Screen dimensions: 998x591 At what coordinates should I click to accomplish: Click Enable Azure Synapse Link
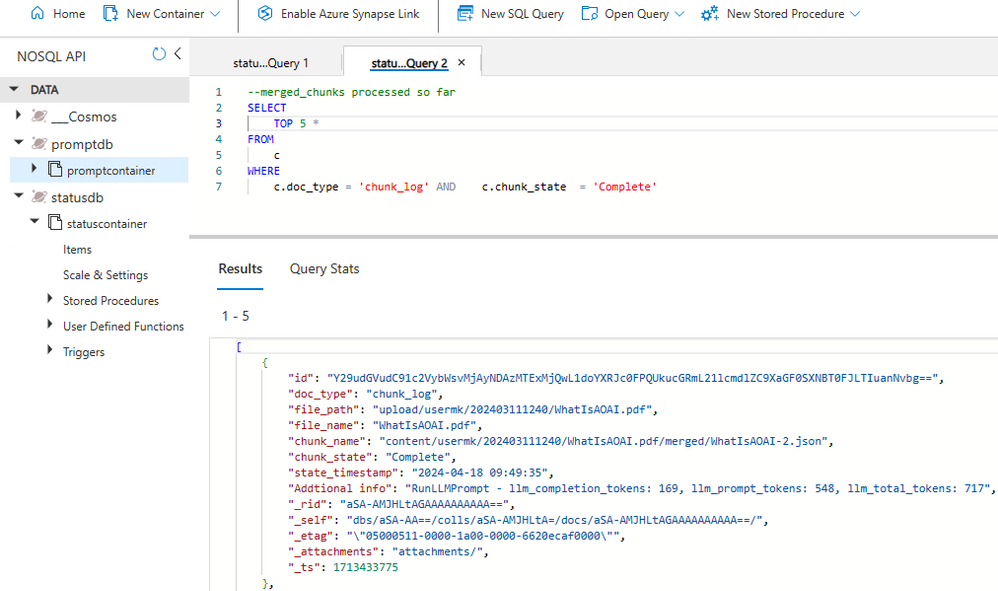click(350, 14)
